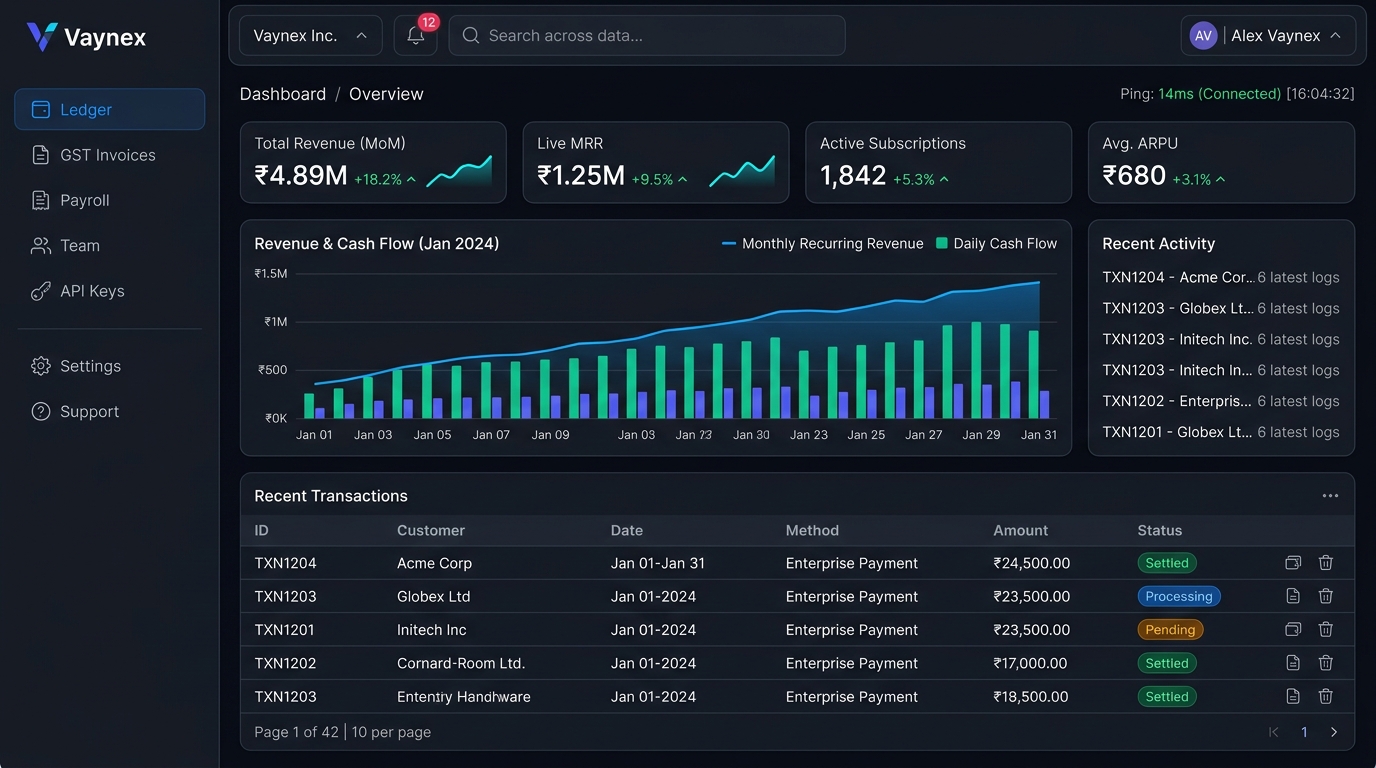Open the Alex Vaynex user menu
This screenshot has width=1376, height=768.
click(x=1268, y=36)
